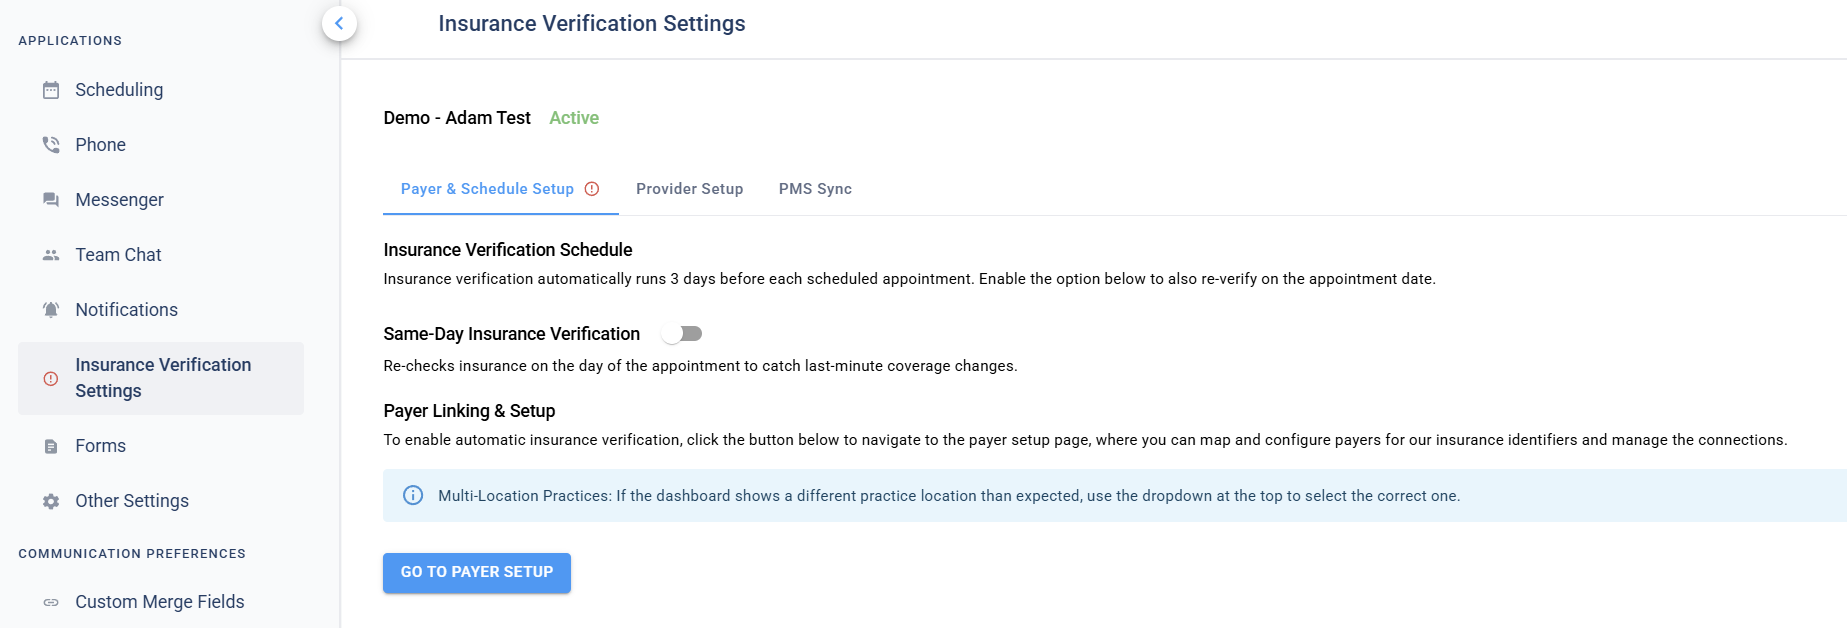Go to Team Chat in the sidebar
1847x628 pixels.
point(118,255)
